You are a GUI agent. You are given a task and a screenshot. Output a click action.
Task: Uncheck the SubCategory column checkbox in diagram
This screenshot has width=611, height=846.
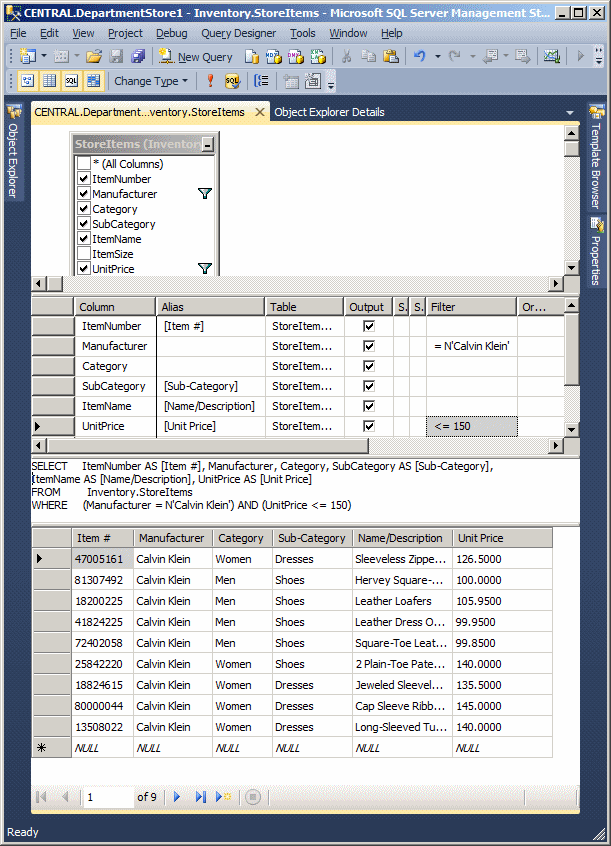84,223
